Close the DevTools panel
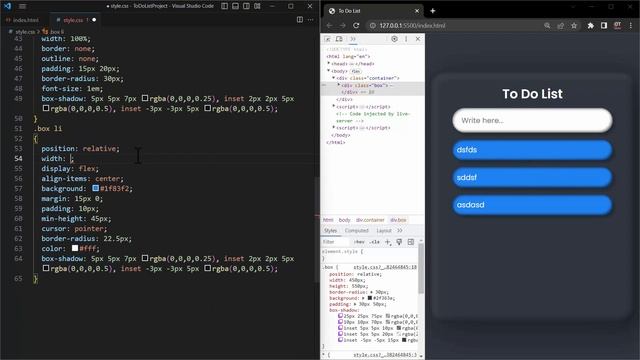Viewport: 640px width, 360px height. 418,39
